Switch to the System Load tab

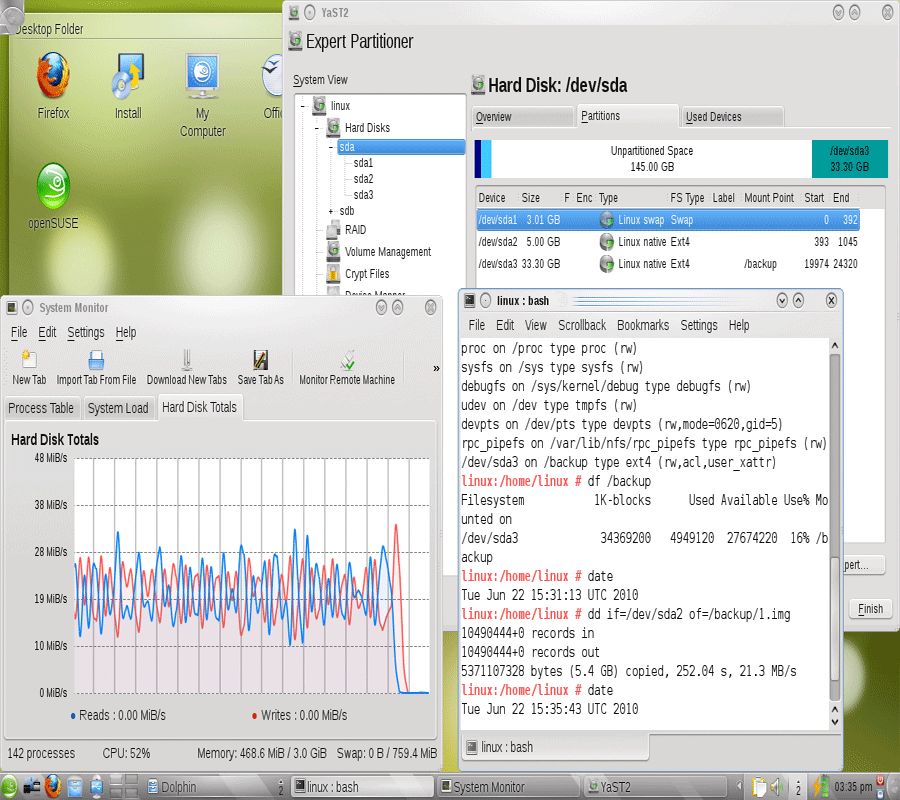(118, 408)
